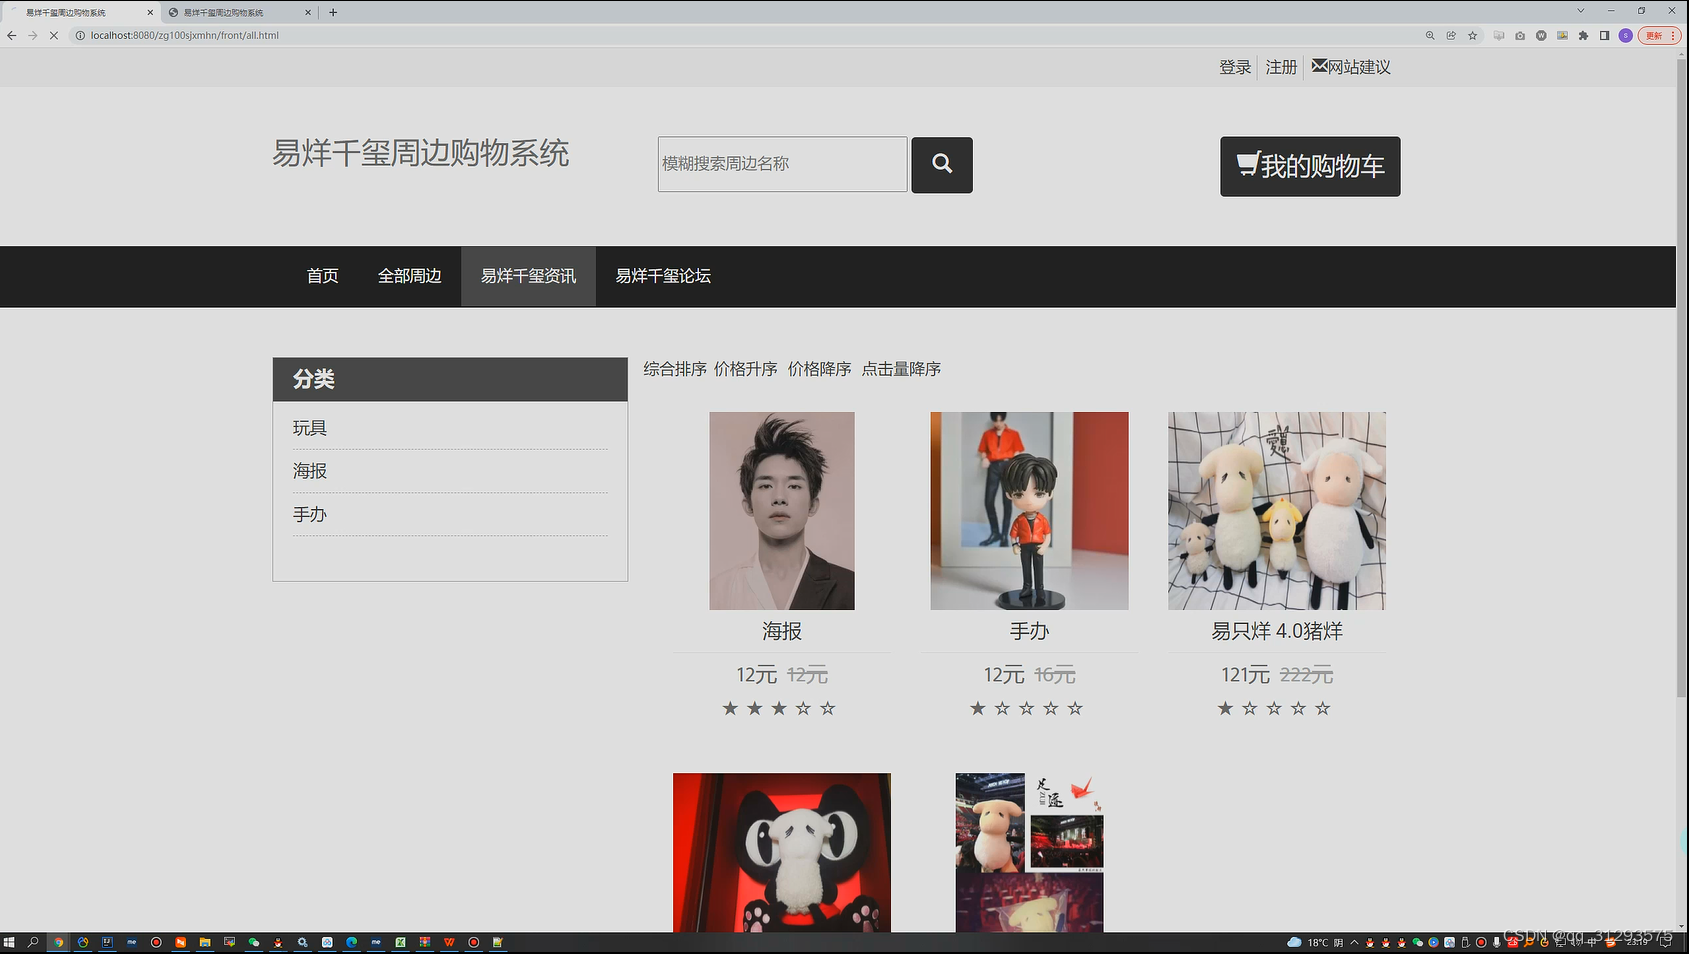Open the red background plush toy thumbnail
The height and width of the screenshot is (954, 1689).
782,852
